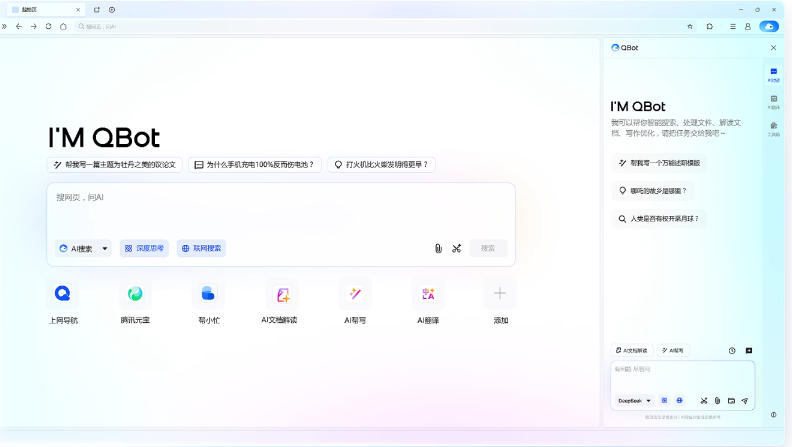Image resolution: width=792 pixels, height=447 pixels.
Task: Expand the AI搜索 mode dropdown
Action: pos(106,248)
